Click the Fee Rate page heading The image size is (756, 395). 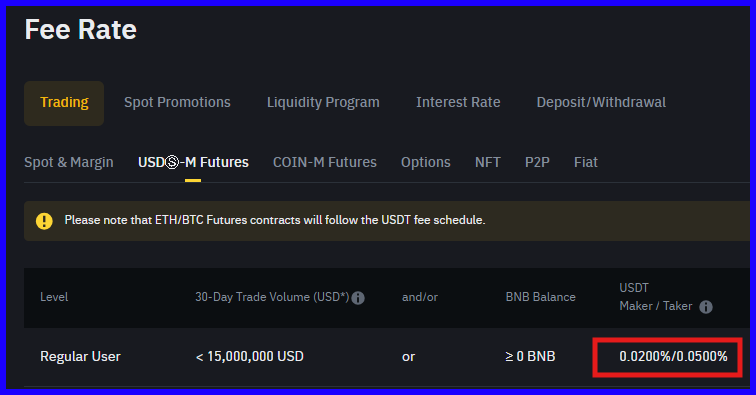coord(81,29)
